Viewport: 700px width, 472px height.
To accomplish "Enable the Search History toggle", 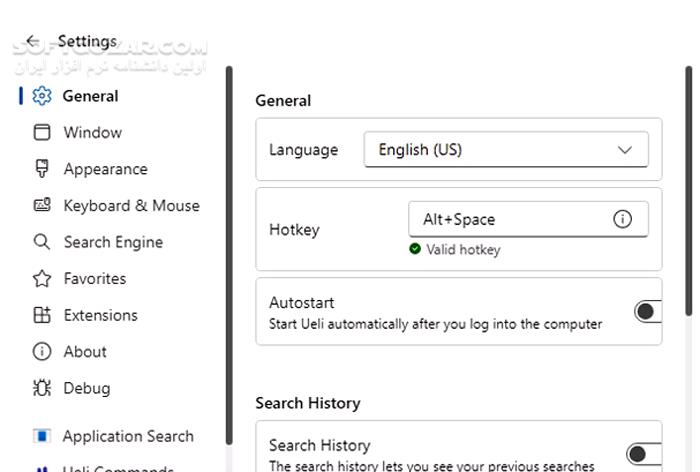I will pyautogui.click(x=644, y=454).
